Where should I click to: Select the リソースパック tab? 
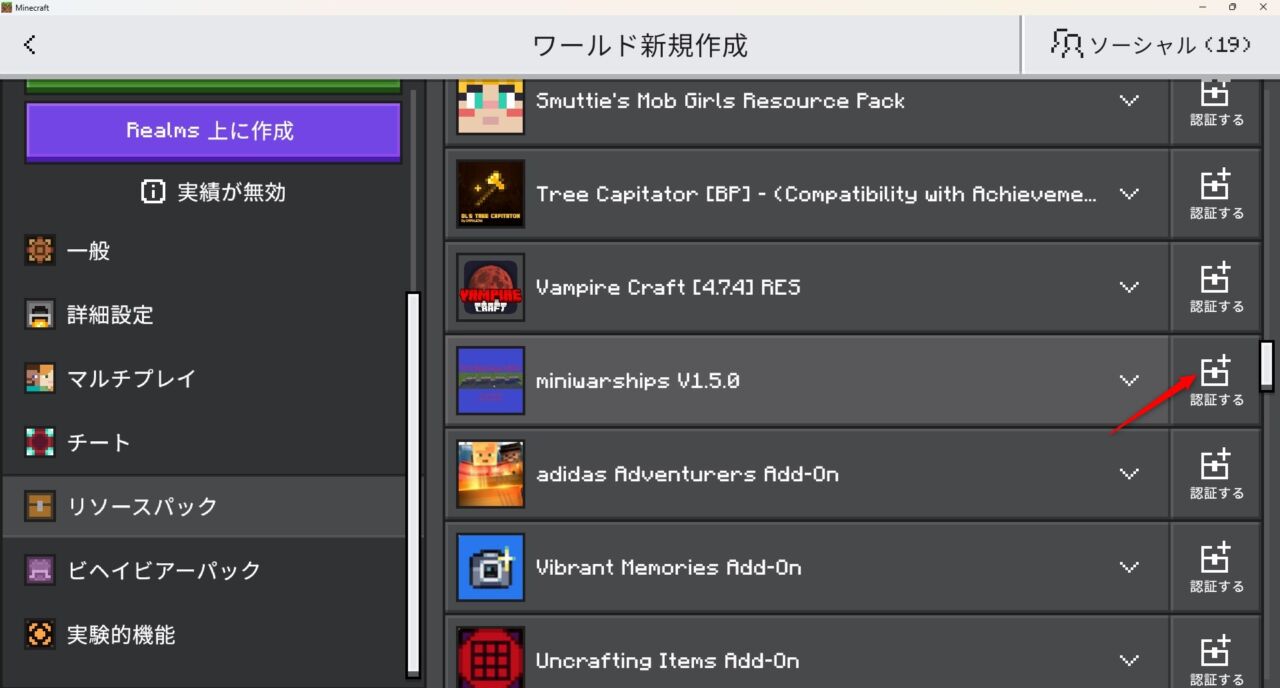pyautogui.click(x=205, y=506)
